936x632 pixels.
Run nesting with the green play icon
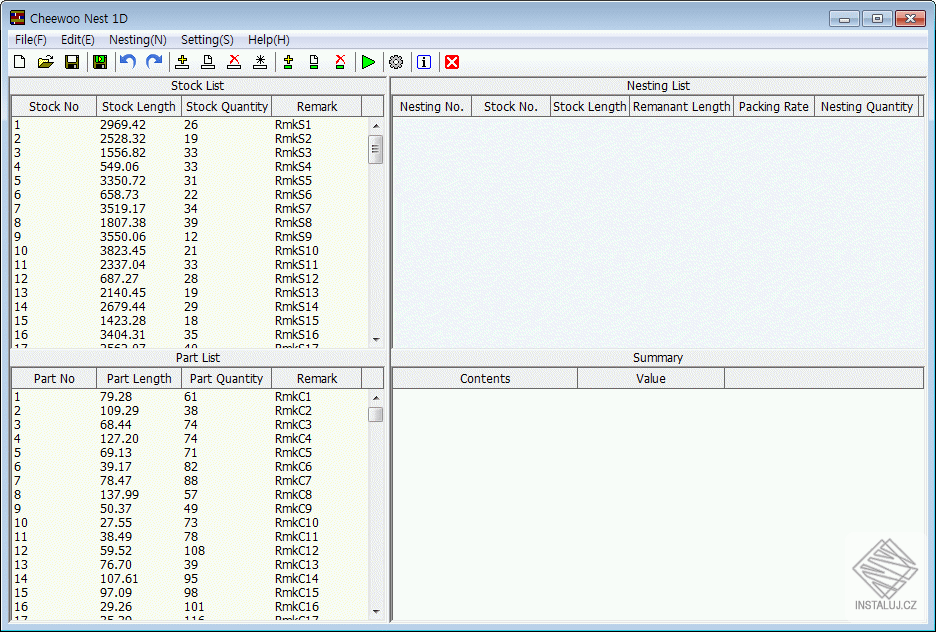(x=369, y=62)
